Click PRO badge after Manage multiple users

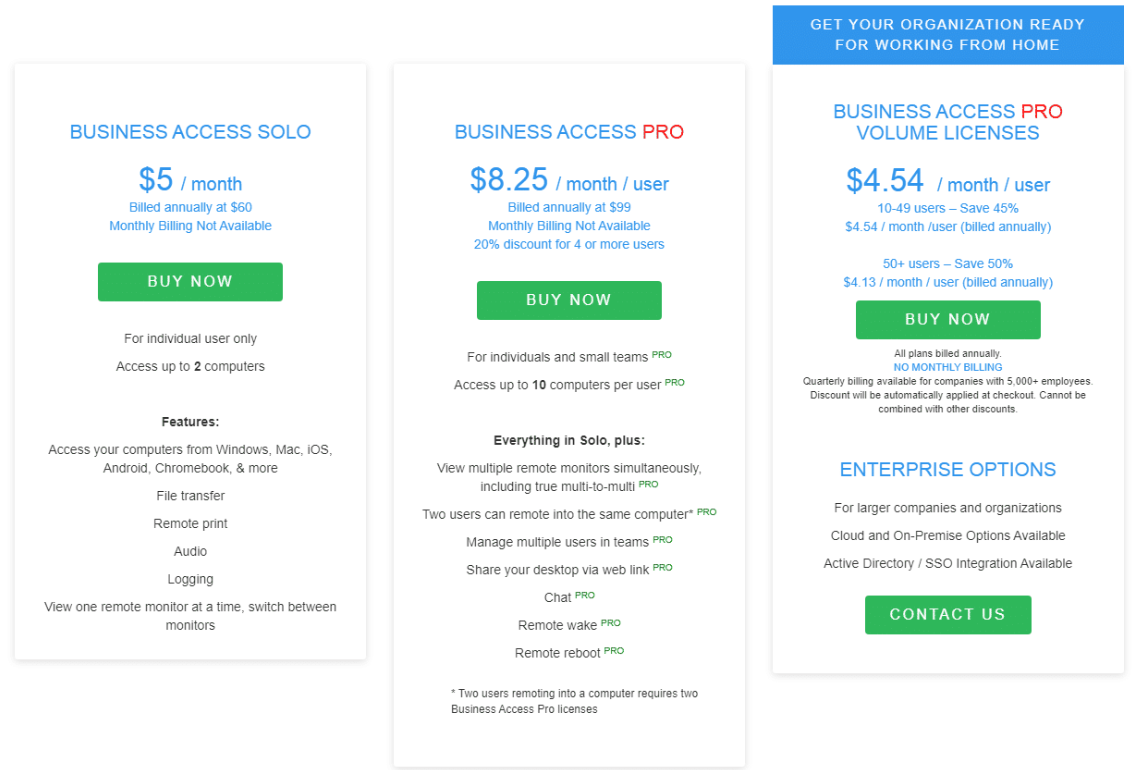[663, 539]
